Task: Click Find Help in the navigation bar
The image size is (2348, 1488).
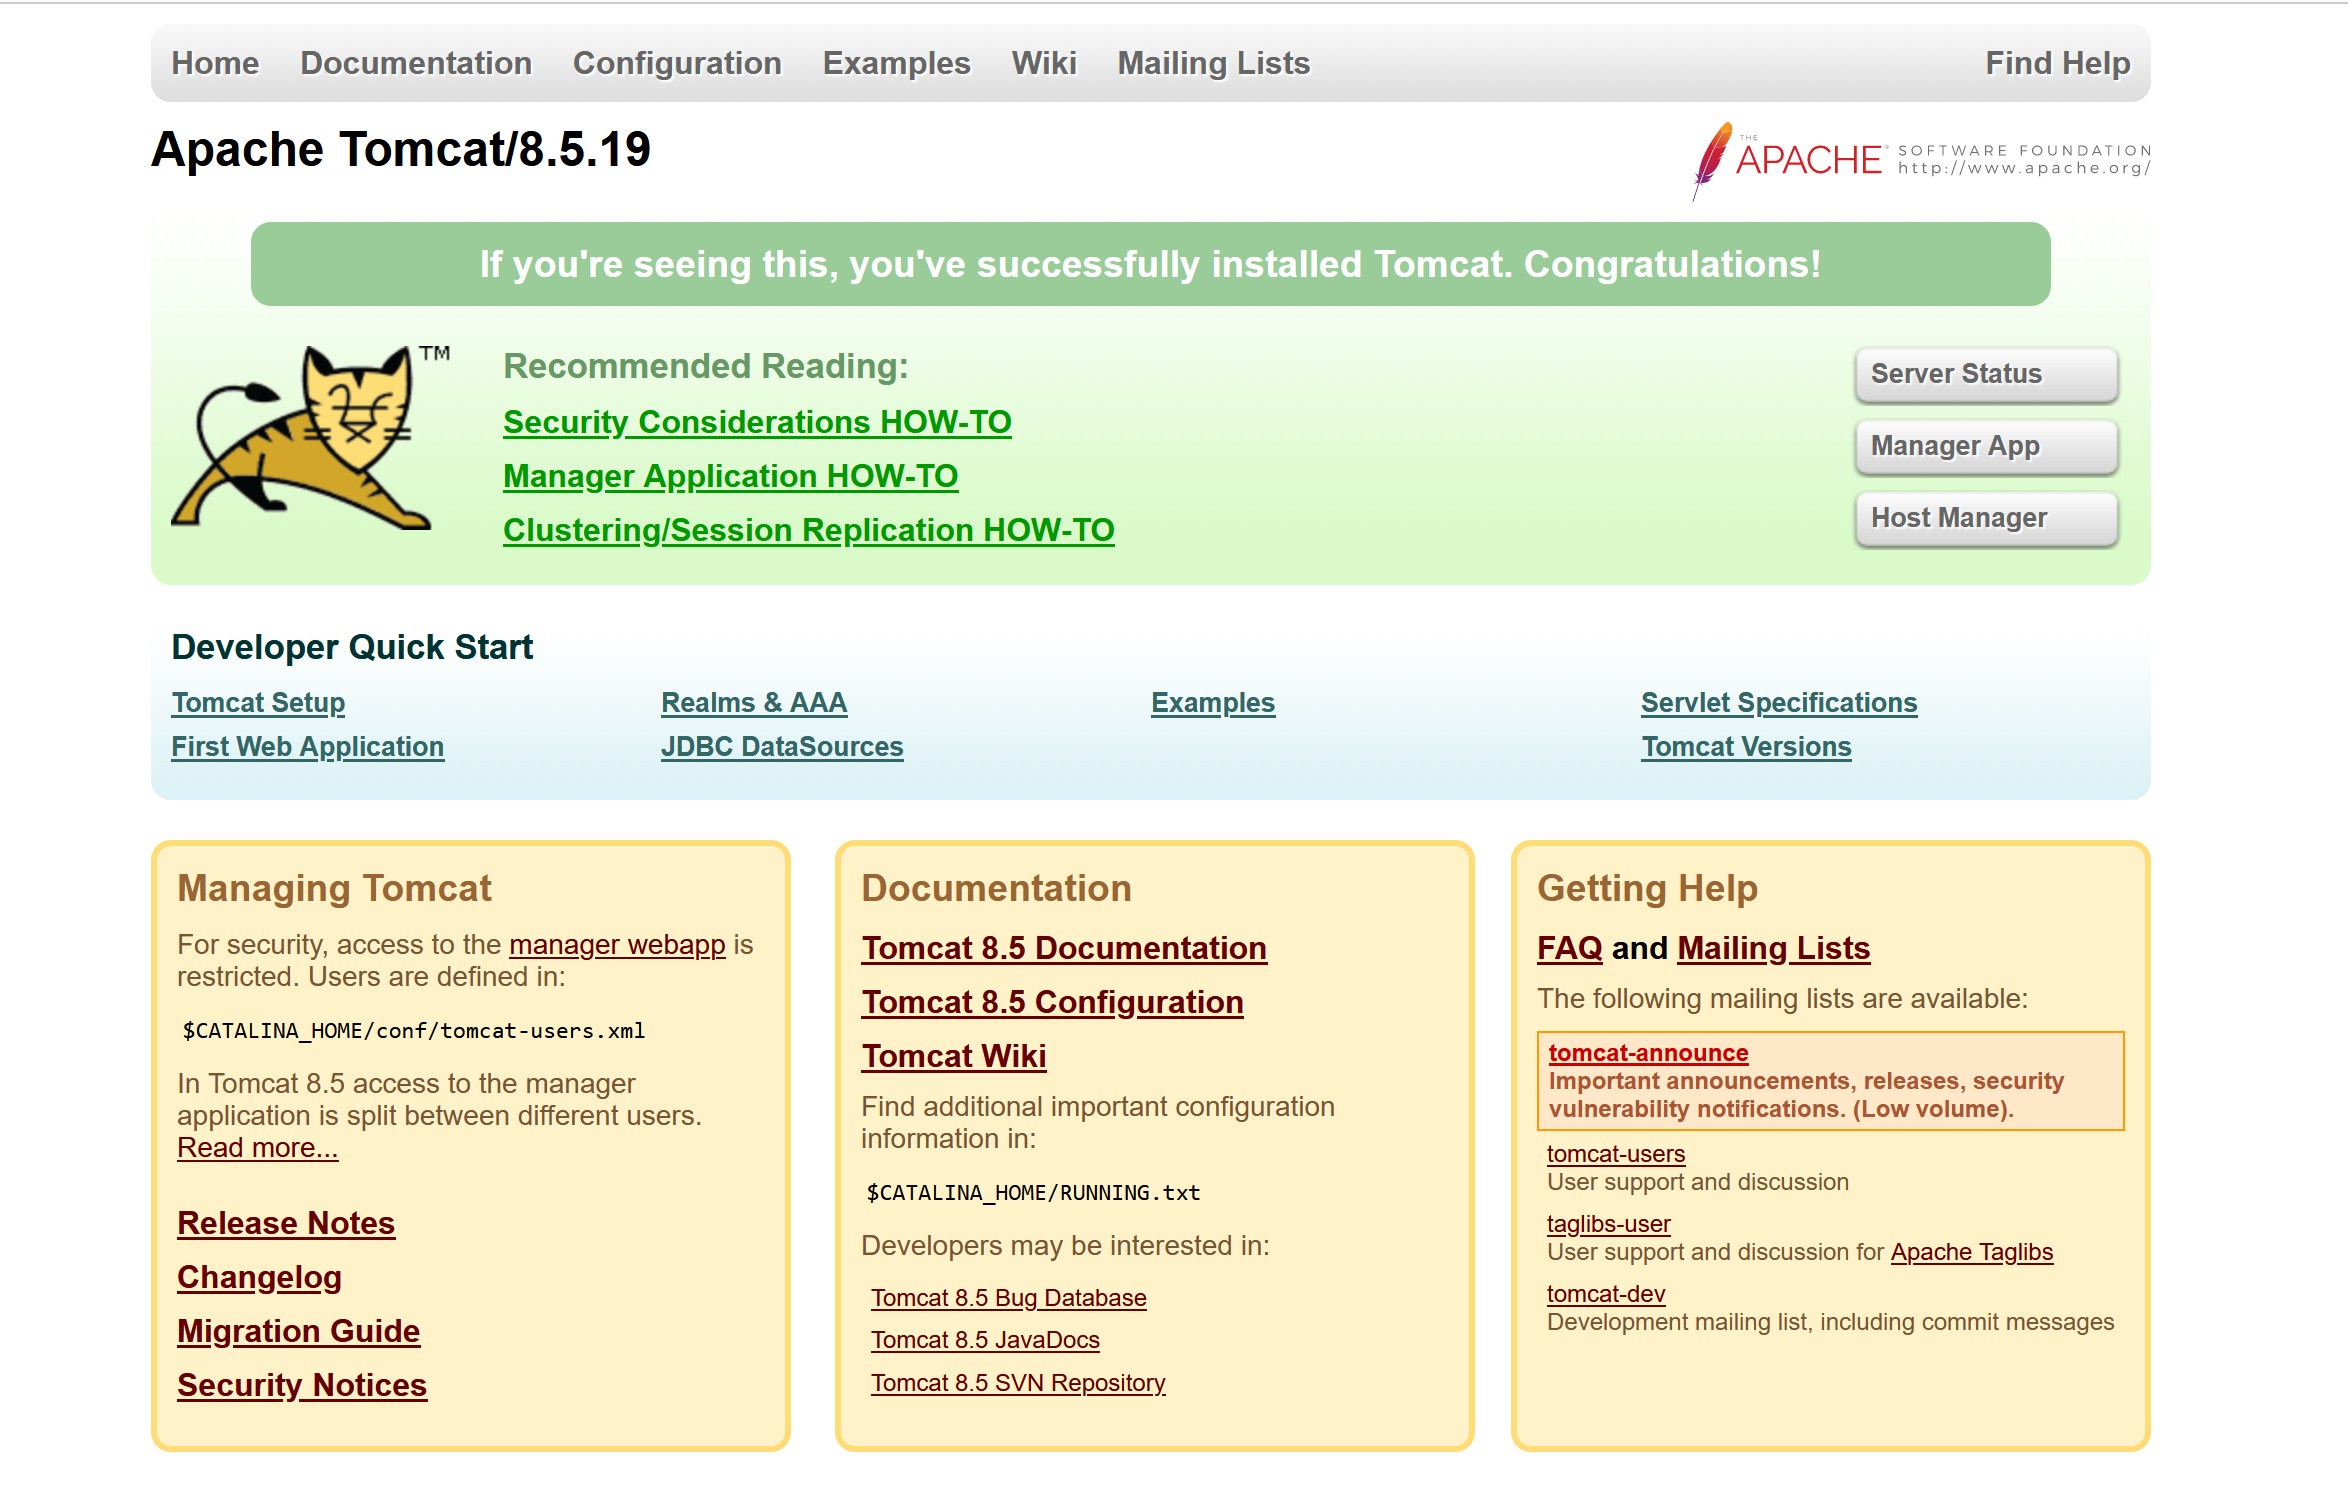Action: 2057,63
